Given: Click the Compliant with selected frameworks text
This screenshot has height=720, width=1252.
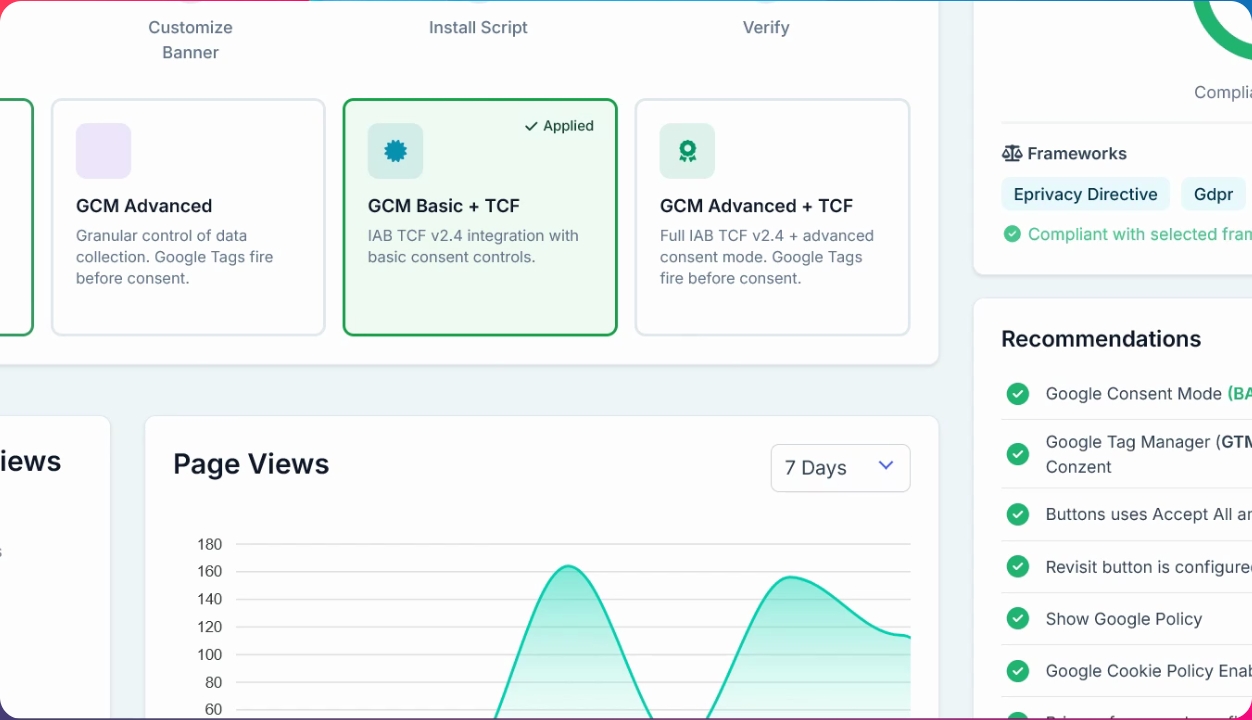Looking at the screenshot, I should (x=1139, y=234).
